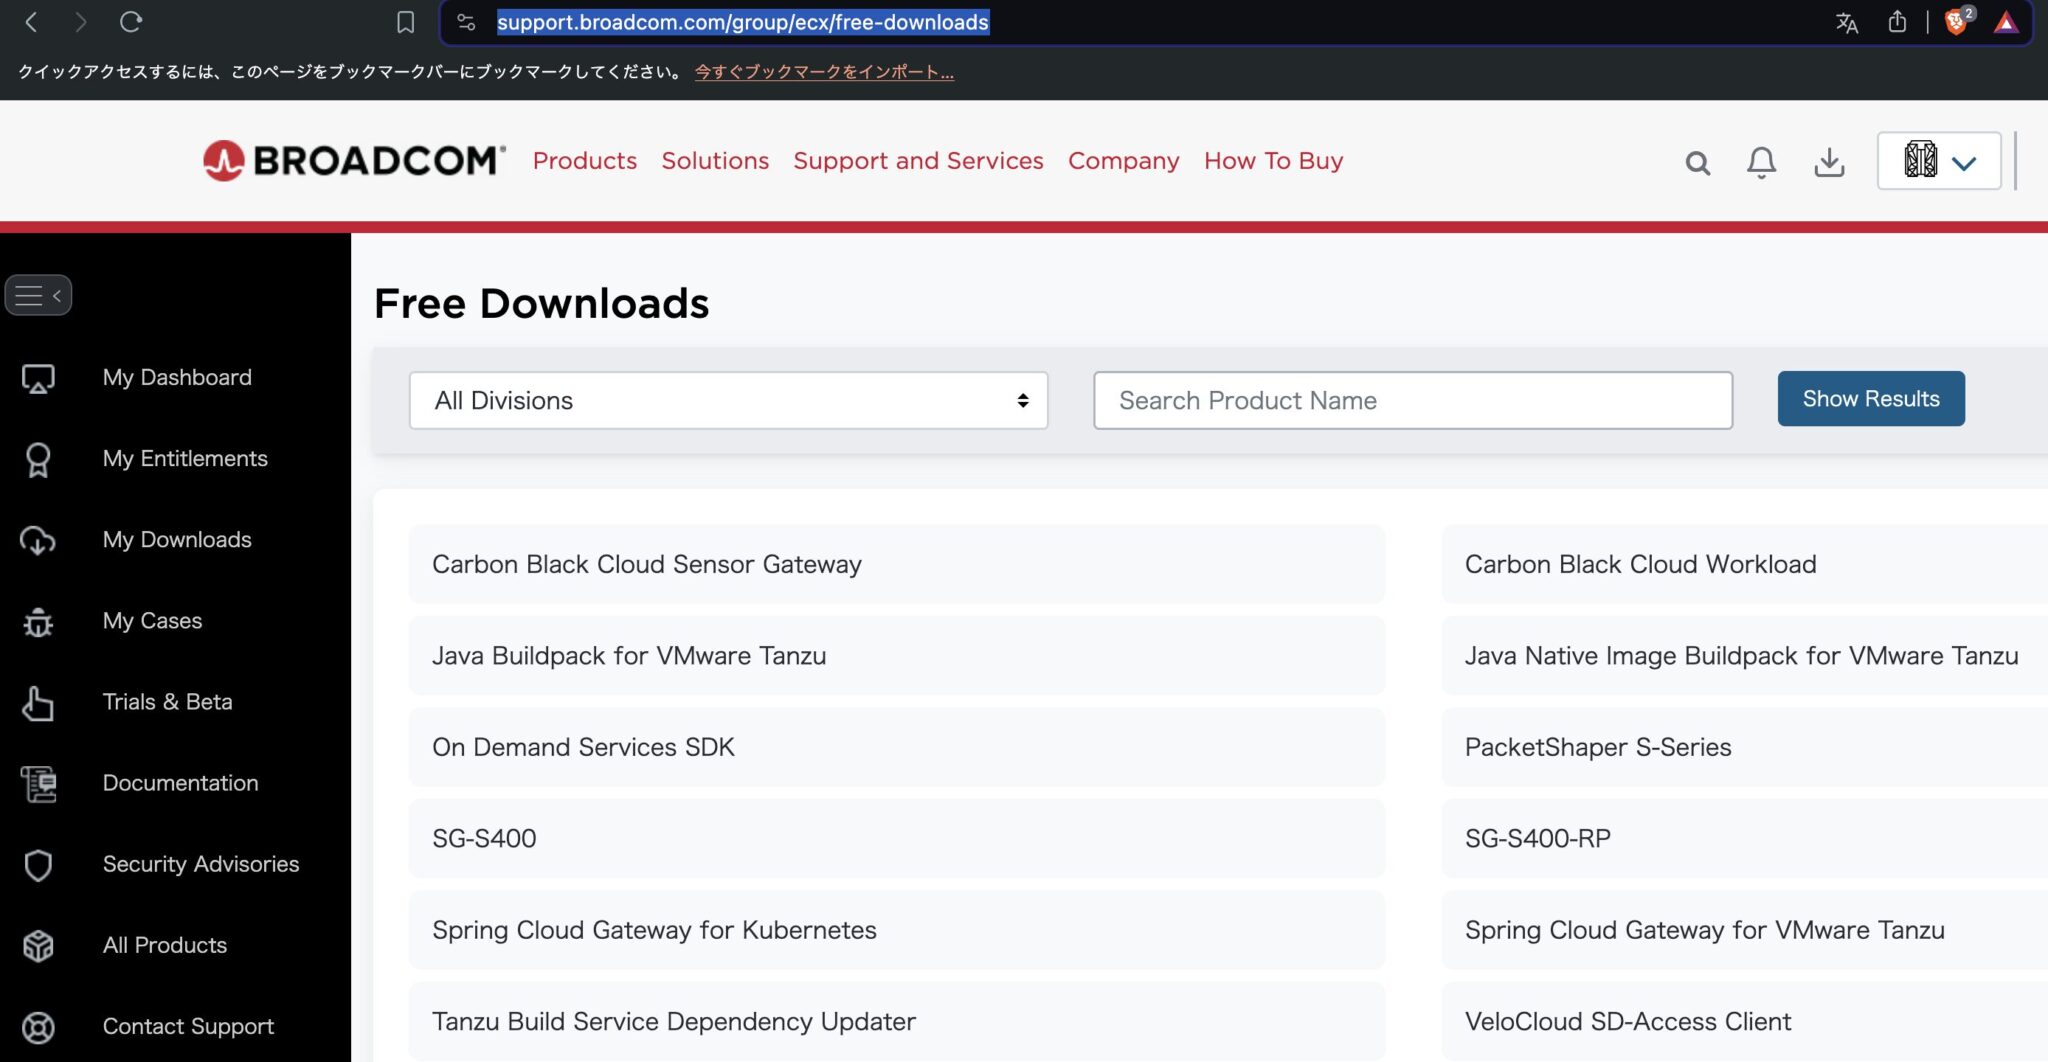The width and height of the screenshot is (2048, 1062).
Task: Open Carbon Black Cloud Sensor Gateway item
Action: (x=896, y=564)
